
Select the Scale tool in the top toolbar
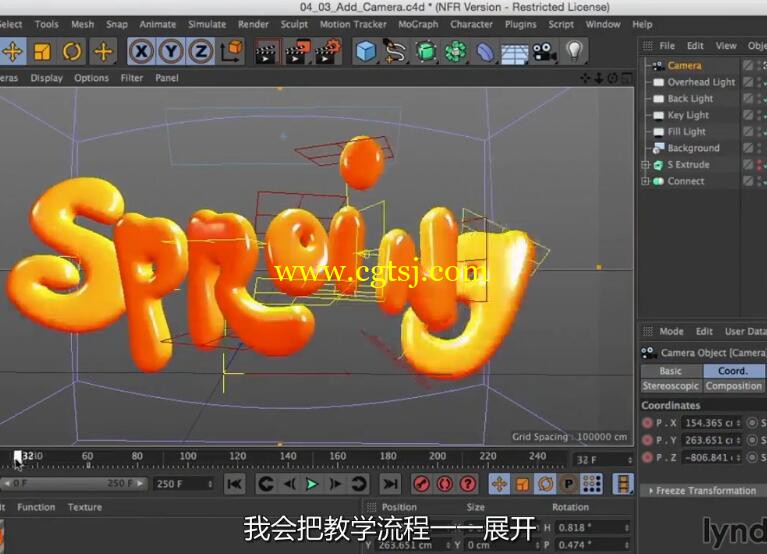(x=42, y=51)
